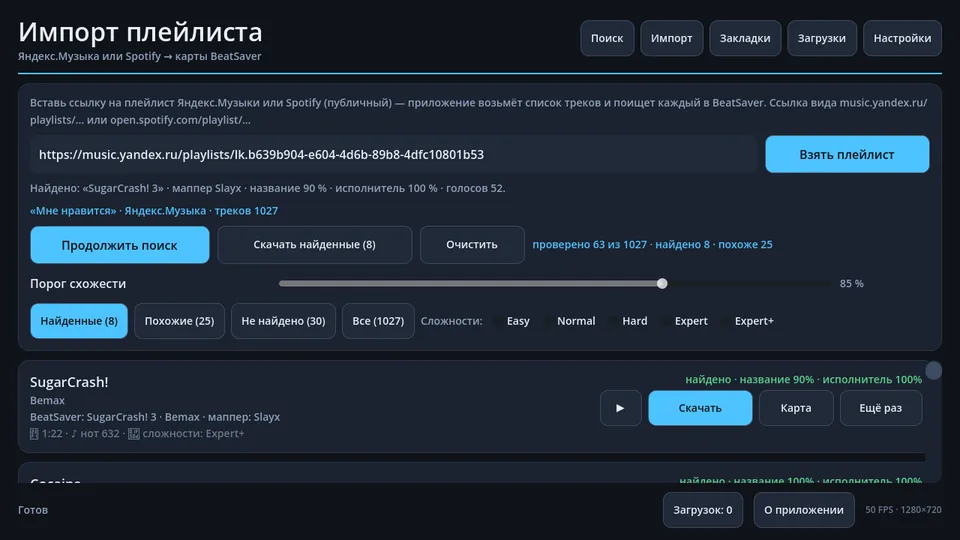Click the Очистить button
The image size is (960, 540).
(472, 245)
